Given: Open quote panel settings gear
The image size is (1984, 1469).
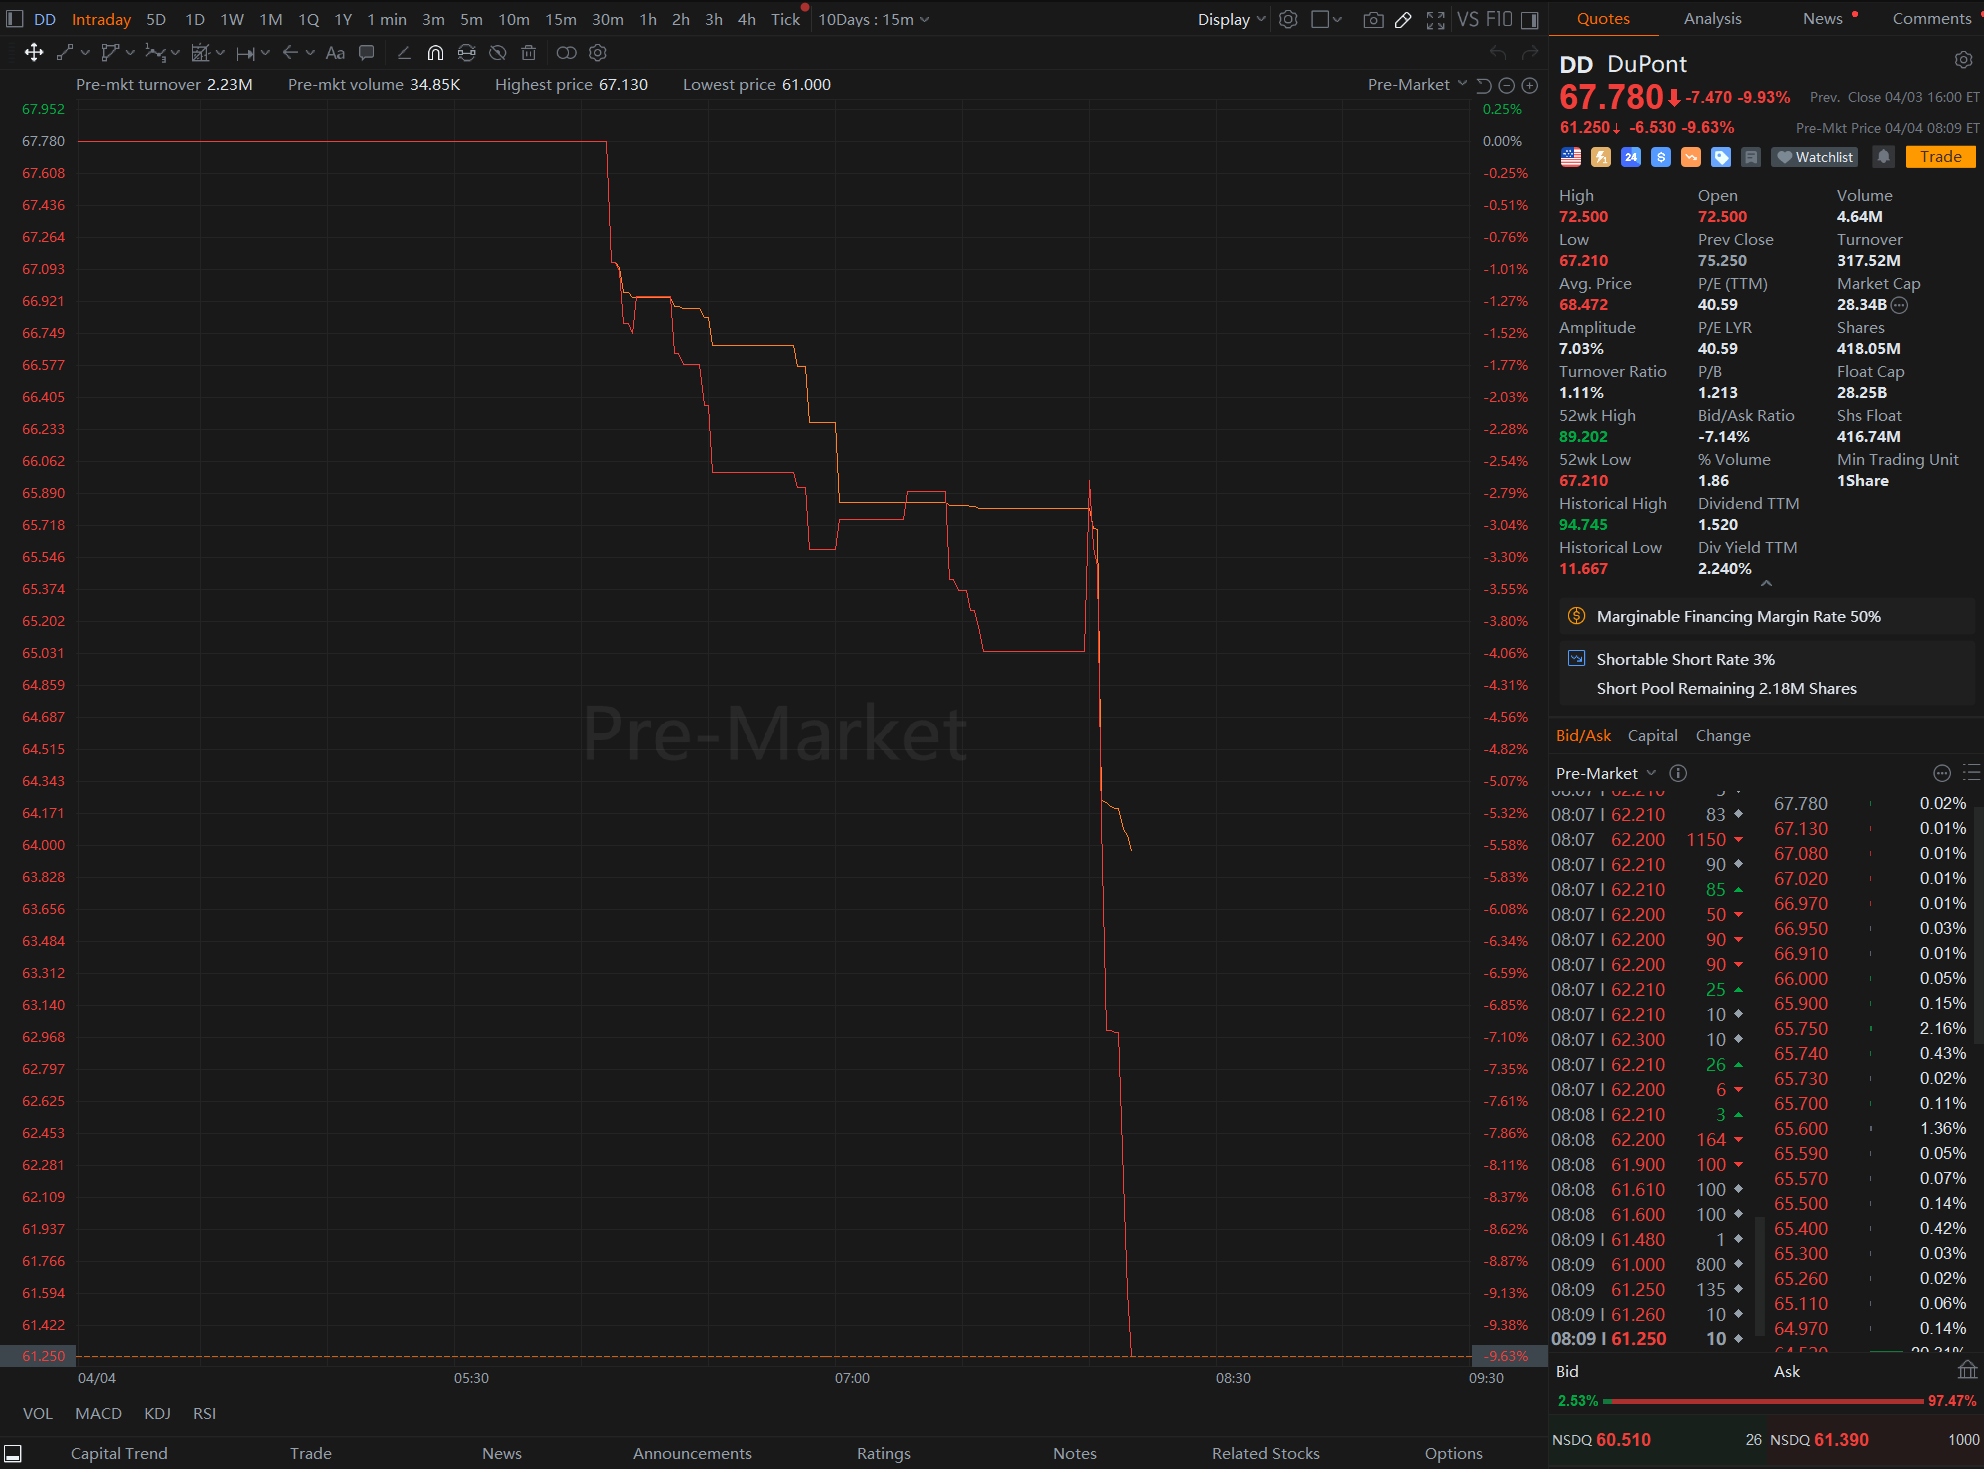Looking at the screenshot, I should (x=1963, y=61).
